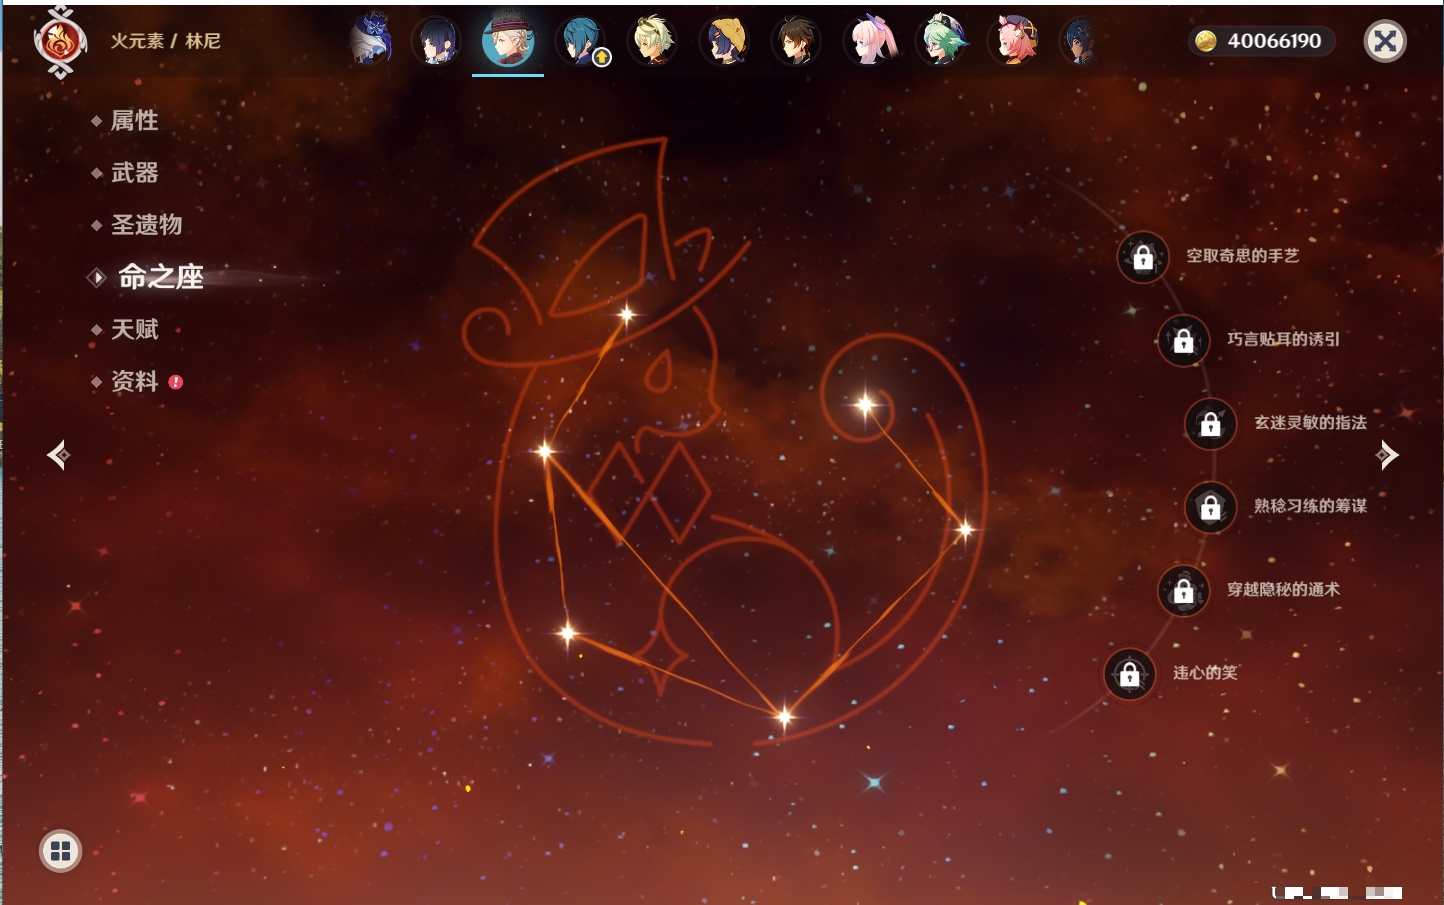Open the lock icon for 穿越隐秘的通术
1444x905 pixels.
(1184, 590)
